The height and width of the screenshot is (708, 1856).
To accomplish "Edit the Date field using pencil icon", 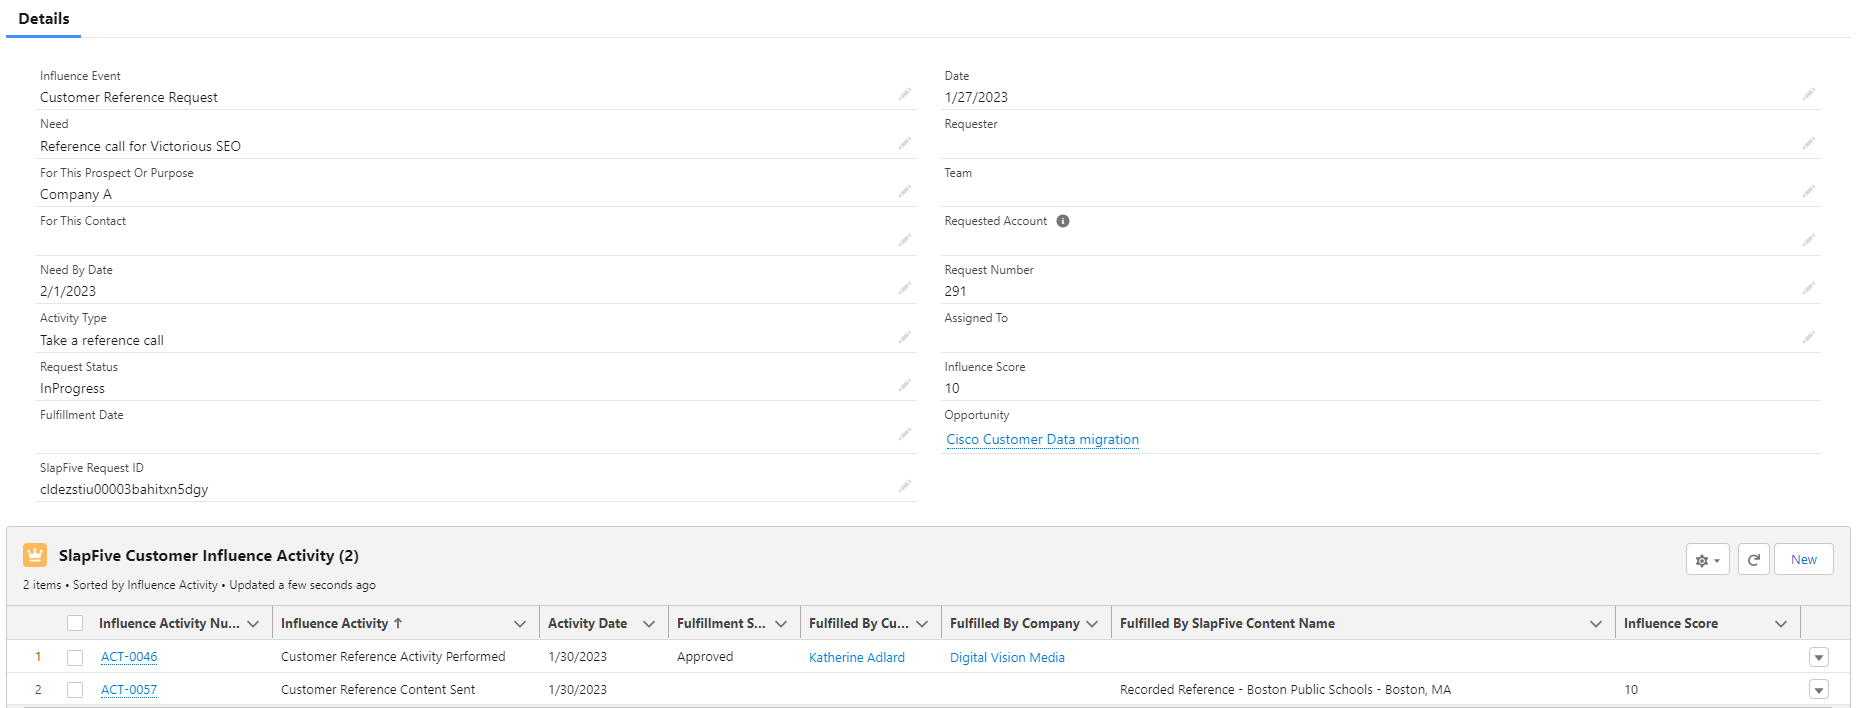I will click(x=1808, y=95).
